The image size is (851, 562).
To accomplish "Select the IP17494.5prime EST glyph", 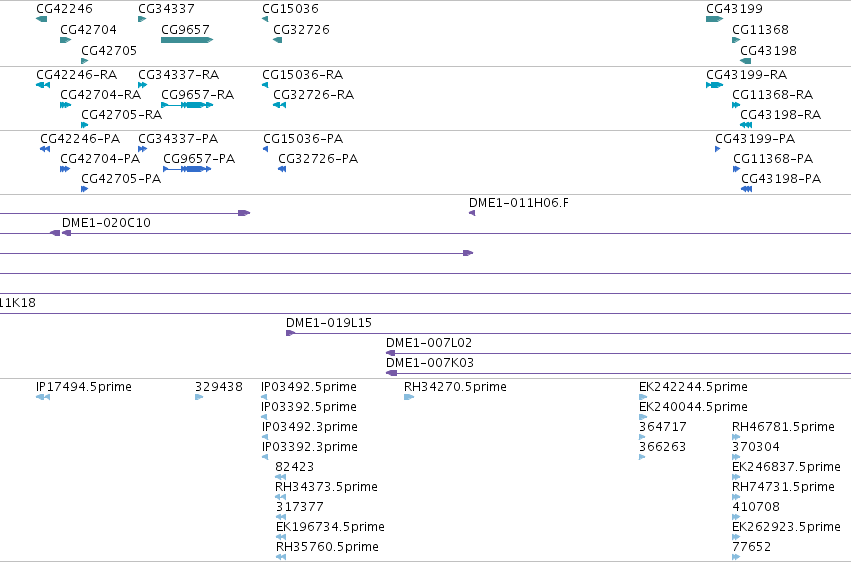I will [x=43, y=397].
